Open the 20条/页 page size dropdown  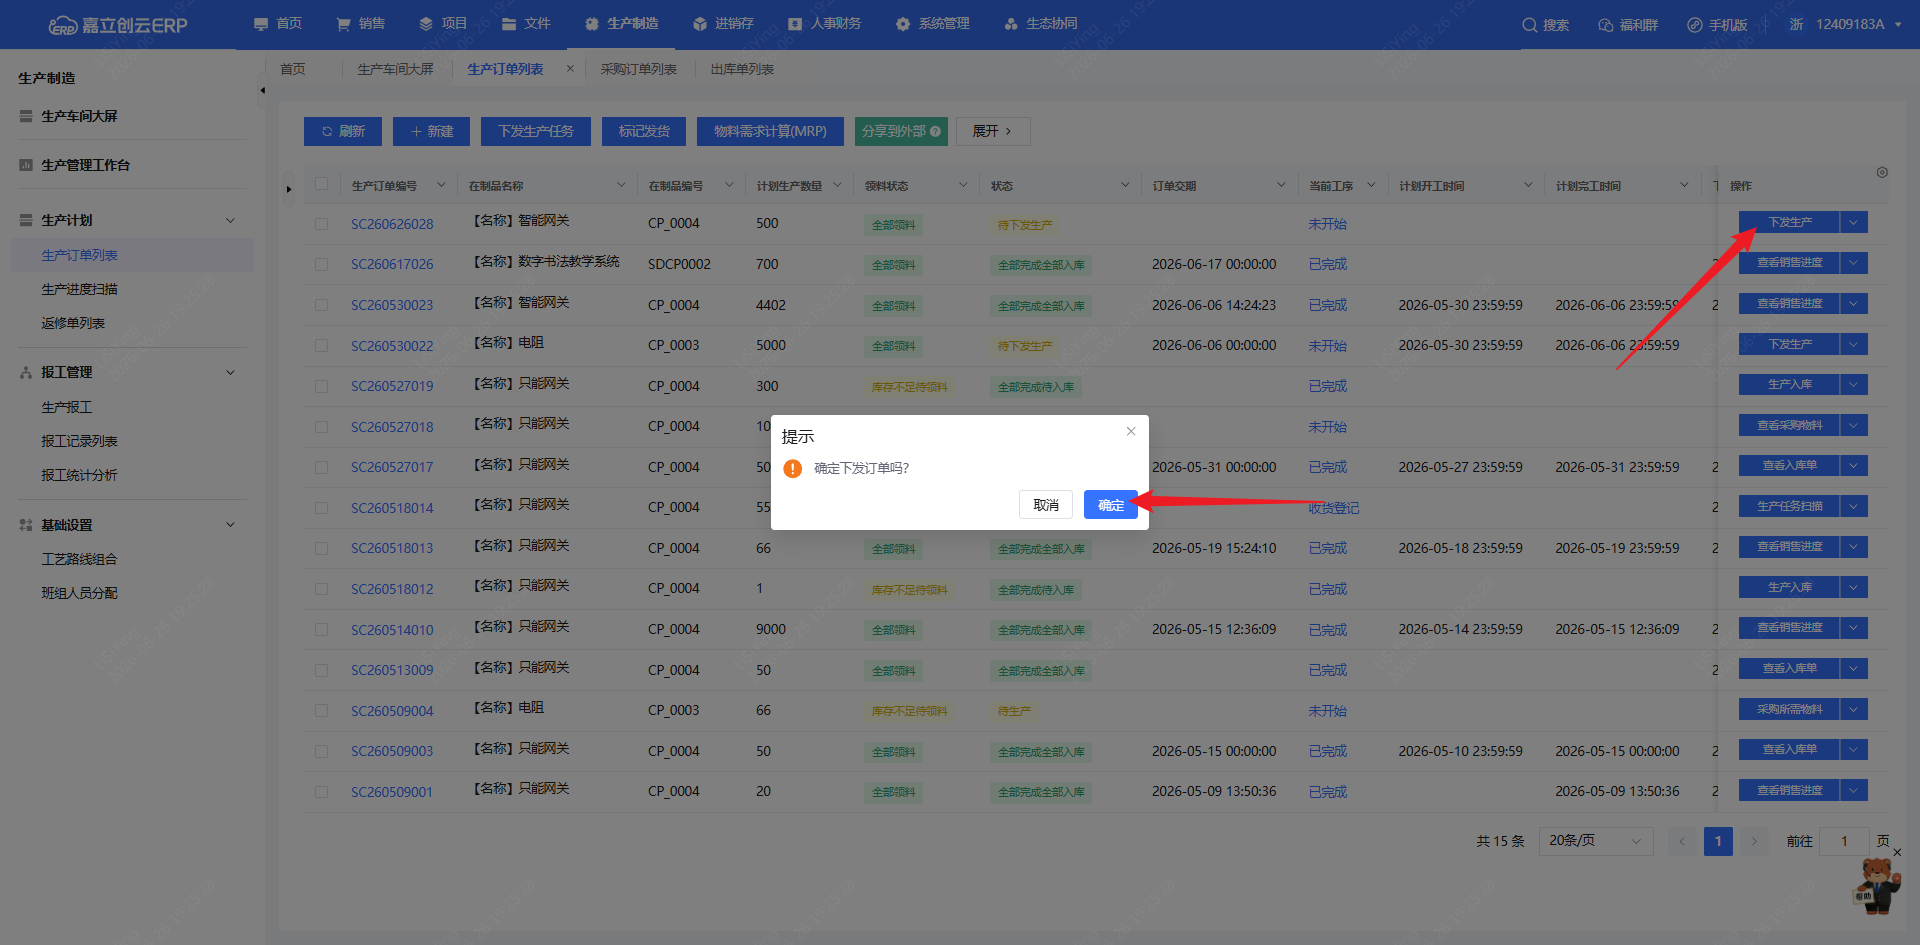pyautogui.click(x=1596, y=841)
